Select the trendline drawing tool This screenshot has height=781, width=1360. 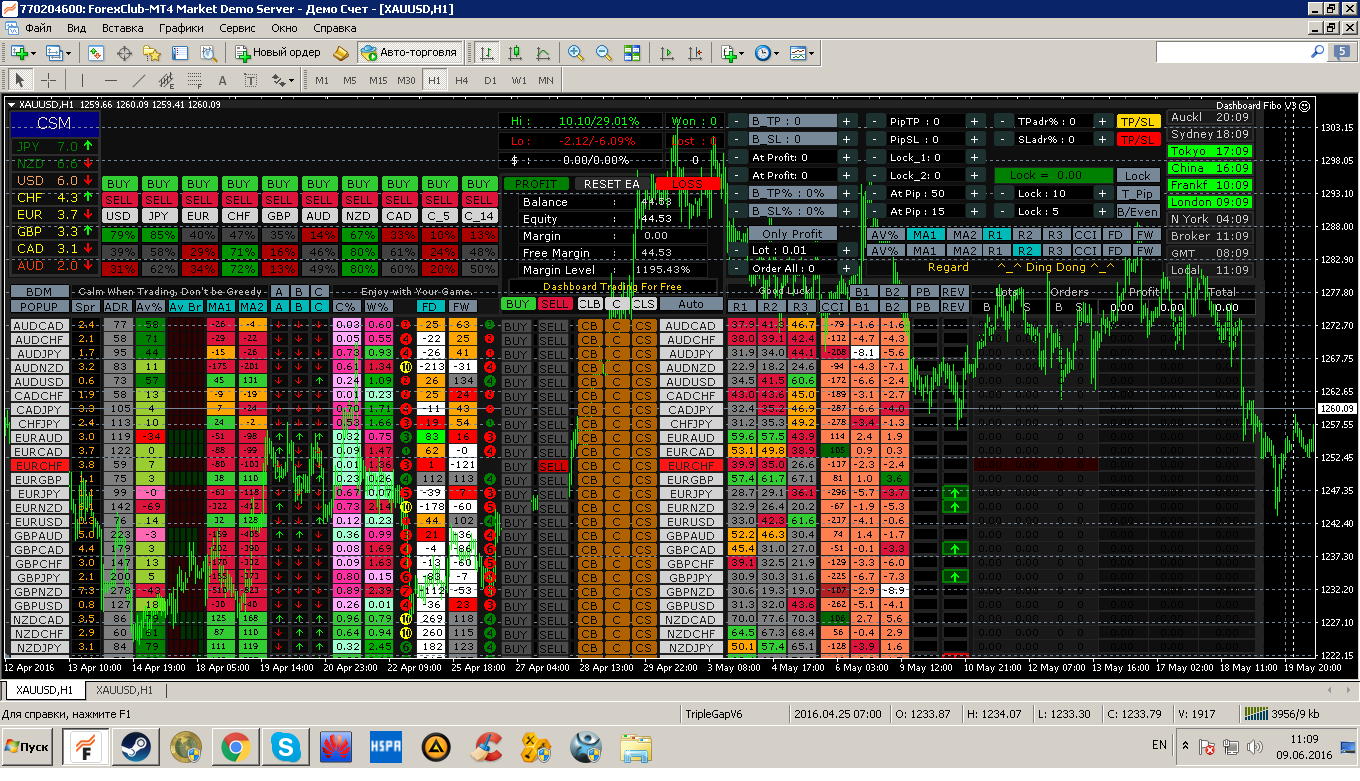(x=138, y=80)
